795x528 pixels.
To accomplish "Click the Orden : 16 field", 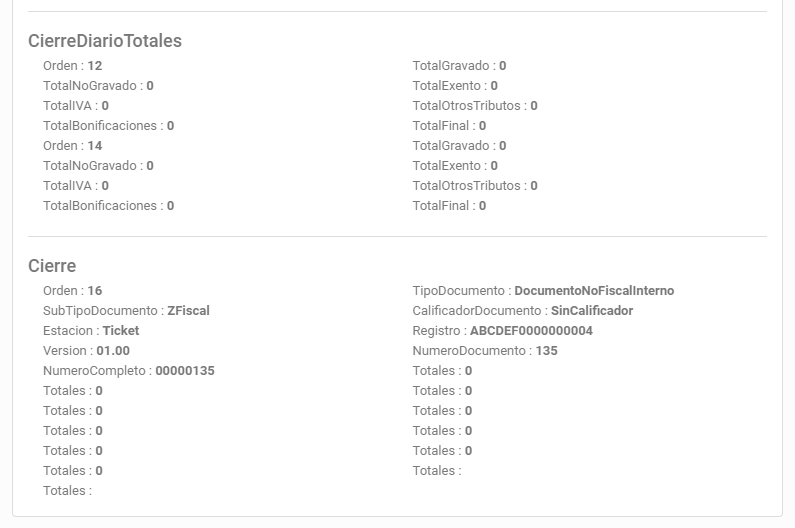I will click(x=73, y=291).
